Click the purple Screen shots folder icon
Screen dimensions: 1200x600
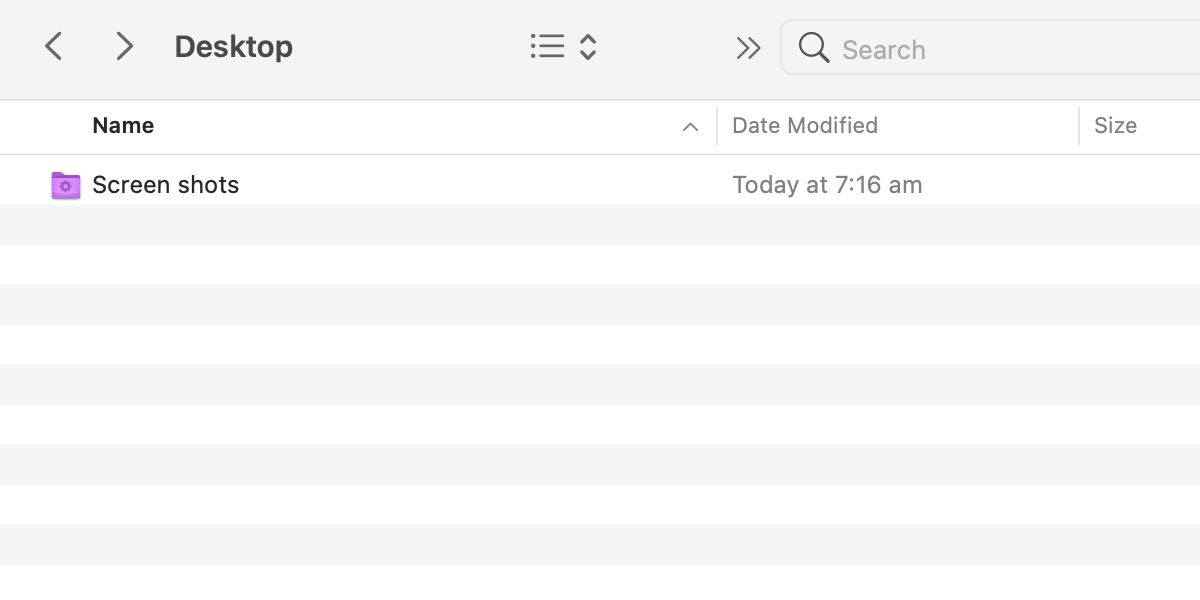click(x=66, y=185)
